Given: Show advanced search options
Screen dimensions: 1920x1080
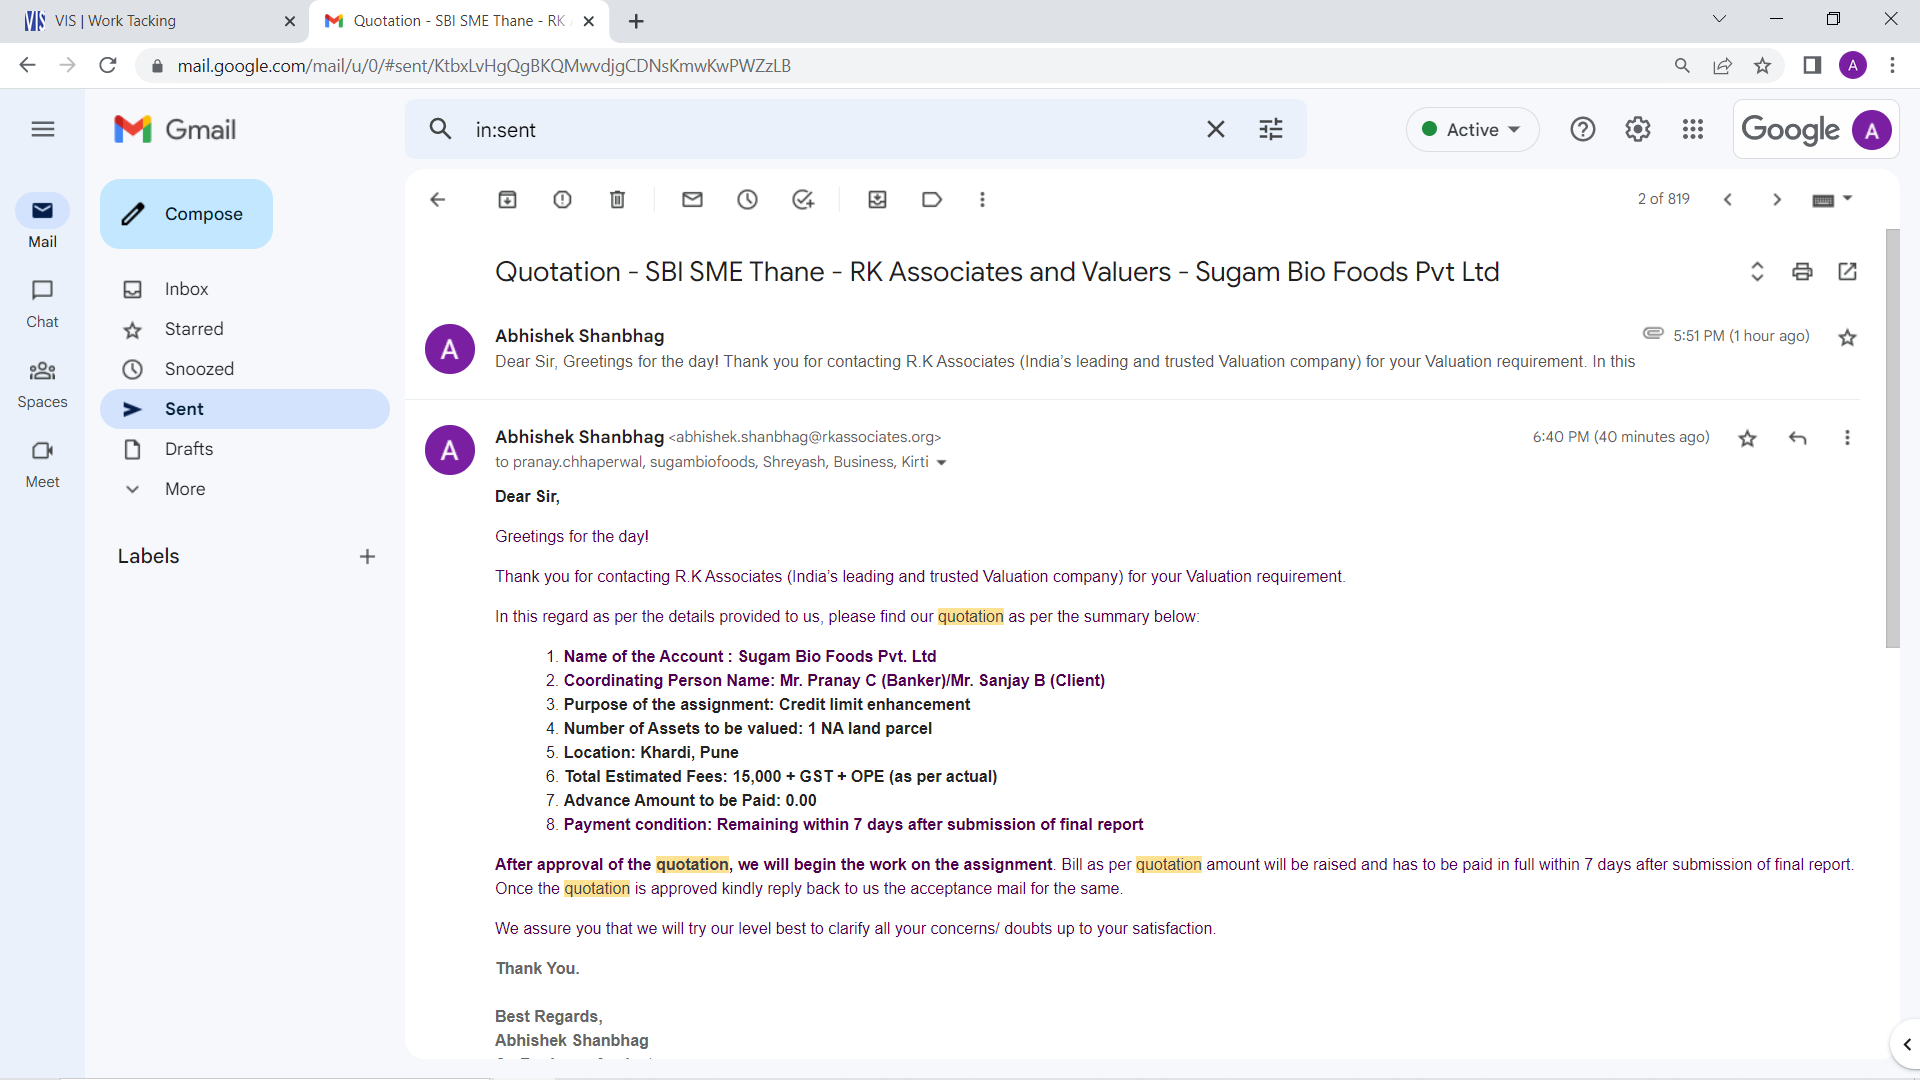Looking at the screenshot, I should 1271,129.
